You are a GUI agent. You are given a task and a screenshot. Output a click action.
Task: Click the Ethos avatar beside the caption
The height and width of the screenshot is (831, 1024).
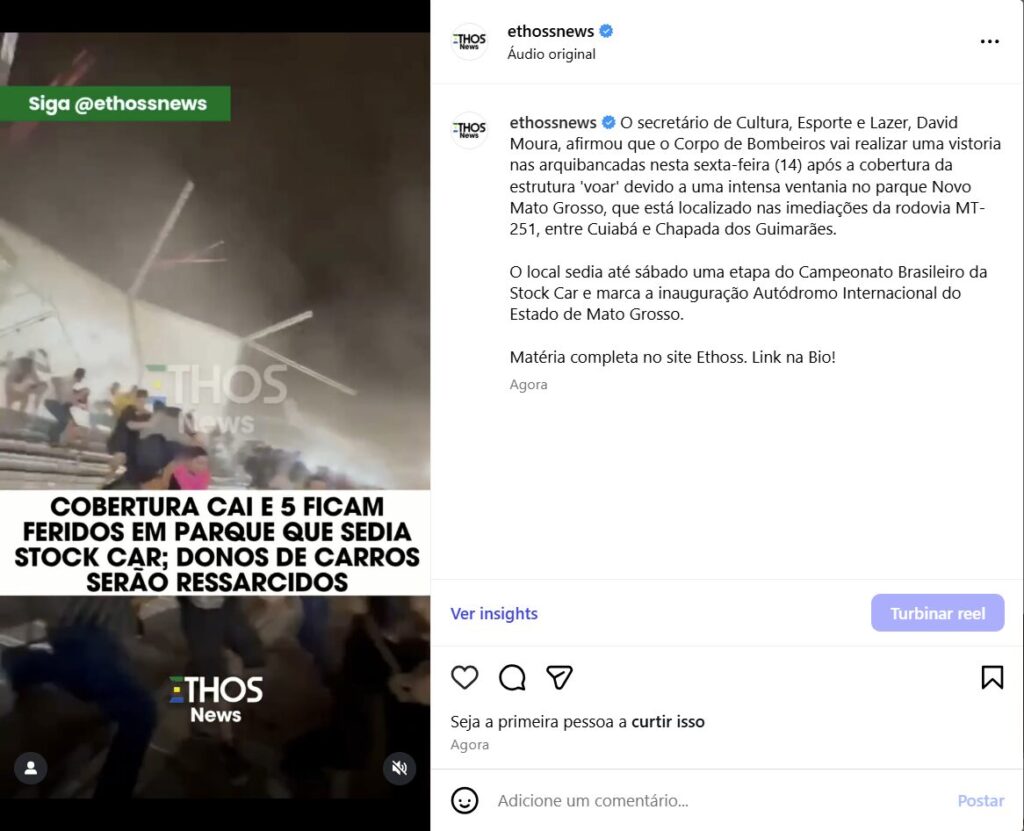click(x=469, y=130)
